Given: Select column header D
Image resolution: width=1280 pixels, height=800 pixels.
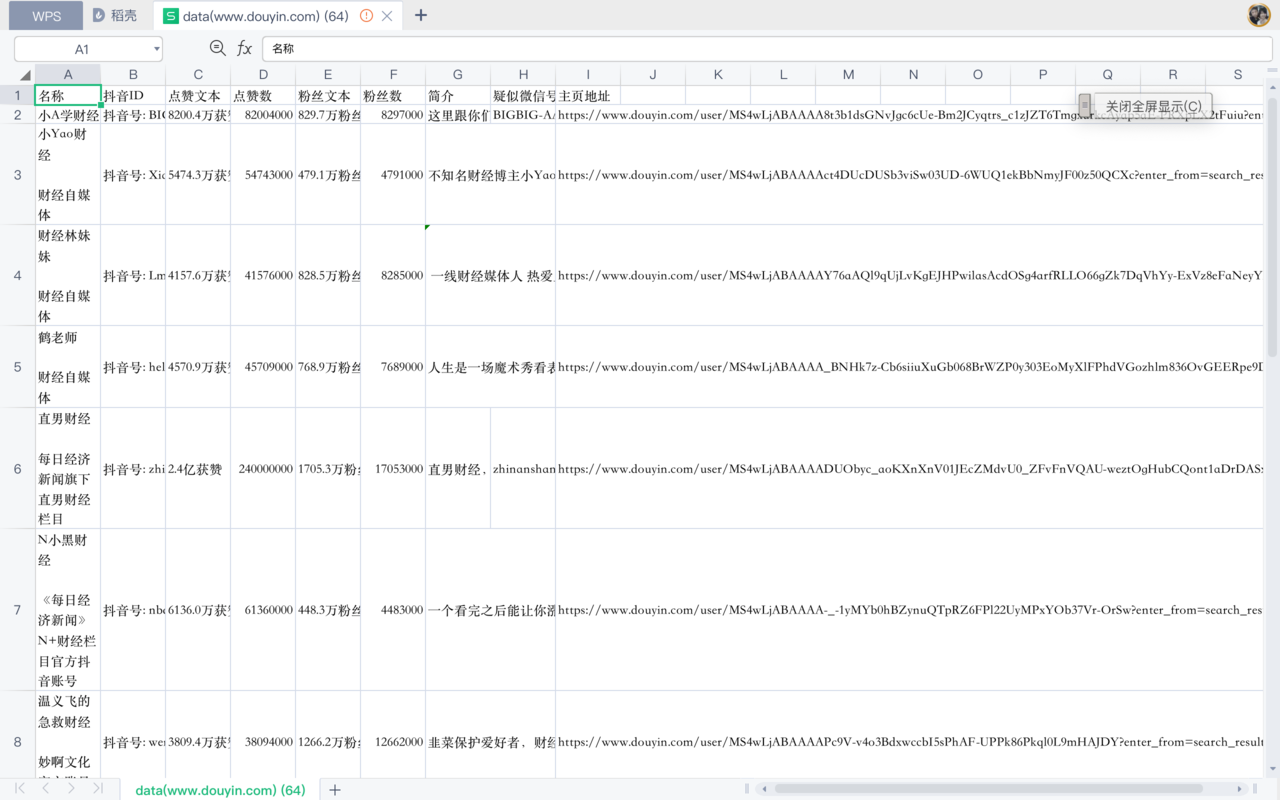Looking at the screenshot, I should click(263, 75).
